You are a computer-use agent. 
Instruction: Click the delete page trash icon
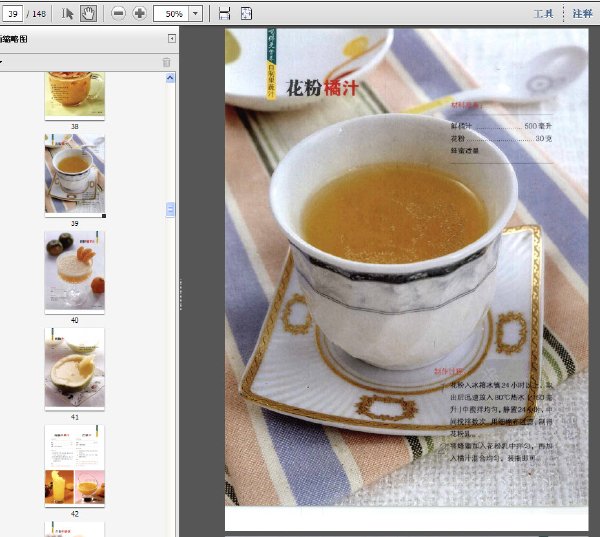click(166, 62)
